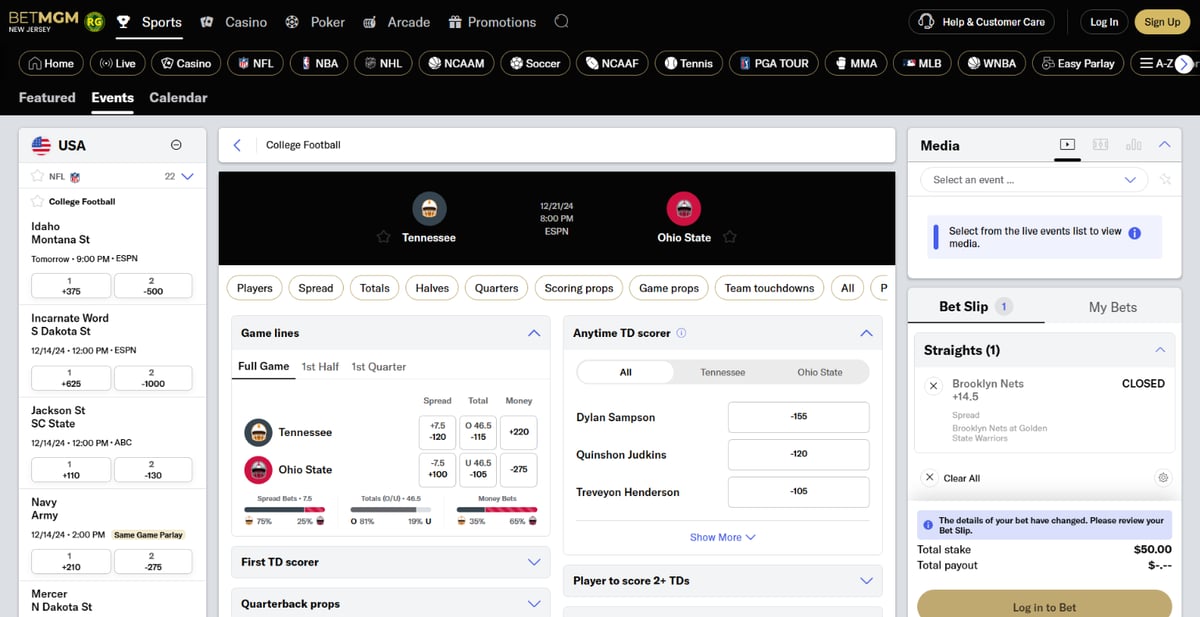Viewport: 1200px width, 617px height.
Task: Open NHL category chip
Action: (x=383, y=63)
